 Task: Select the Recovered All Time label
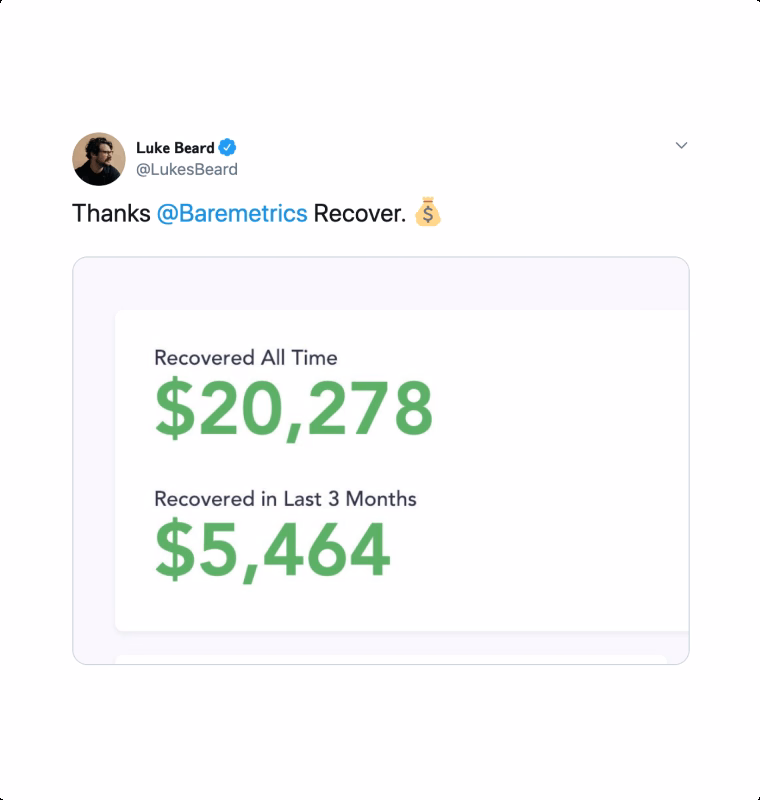246,358
